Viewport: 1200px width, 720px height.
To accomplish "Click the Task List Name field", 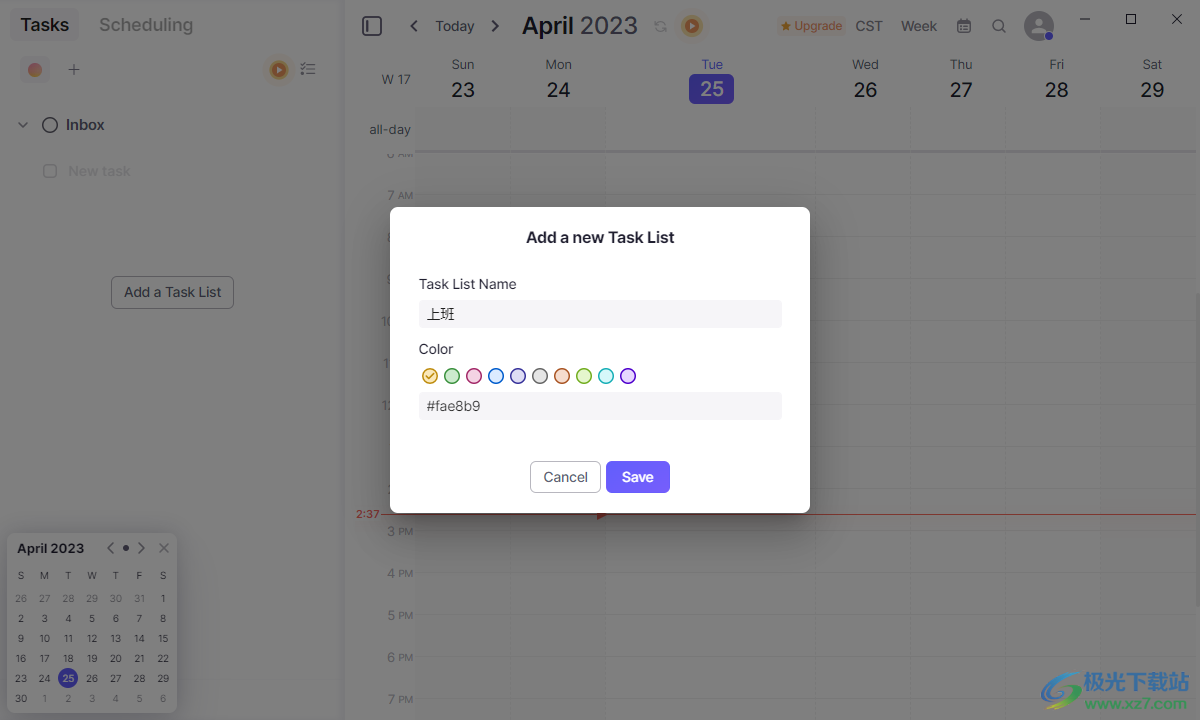I will [x=600, y=314].
